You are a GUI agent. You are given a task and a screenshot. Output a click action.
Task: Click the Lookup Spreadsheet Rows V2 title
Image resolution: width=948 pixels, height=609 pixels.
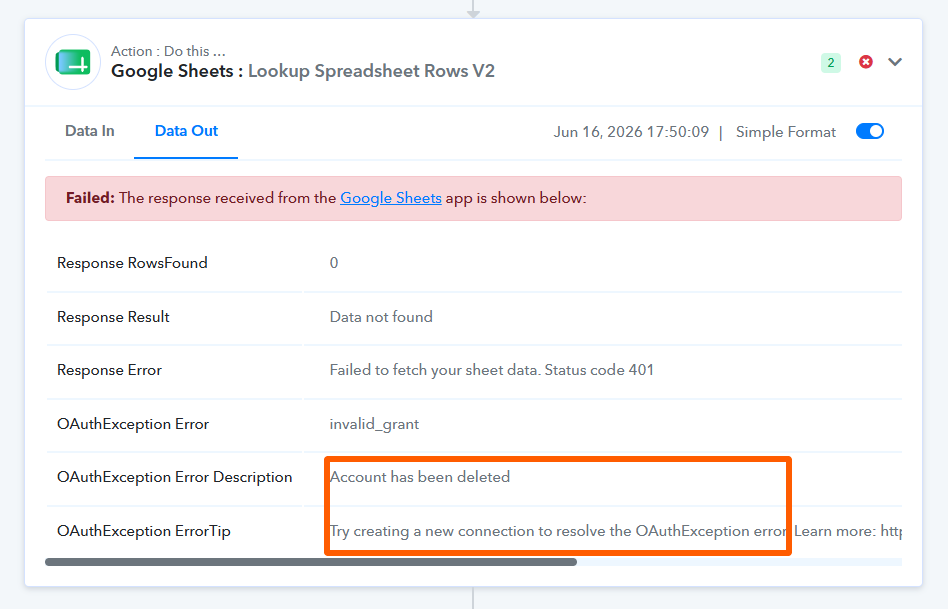pyautogui.click(x=371, y=71)
